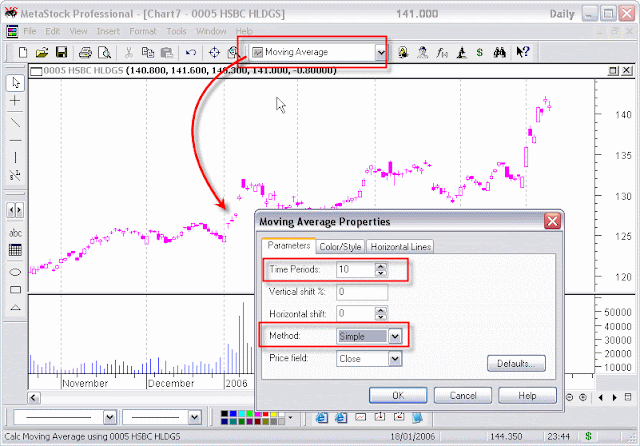Open the File menu
Screen dimensions: 640x446
(30, 31)
